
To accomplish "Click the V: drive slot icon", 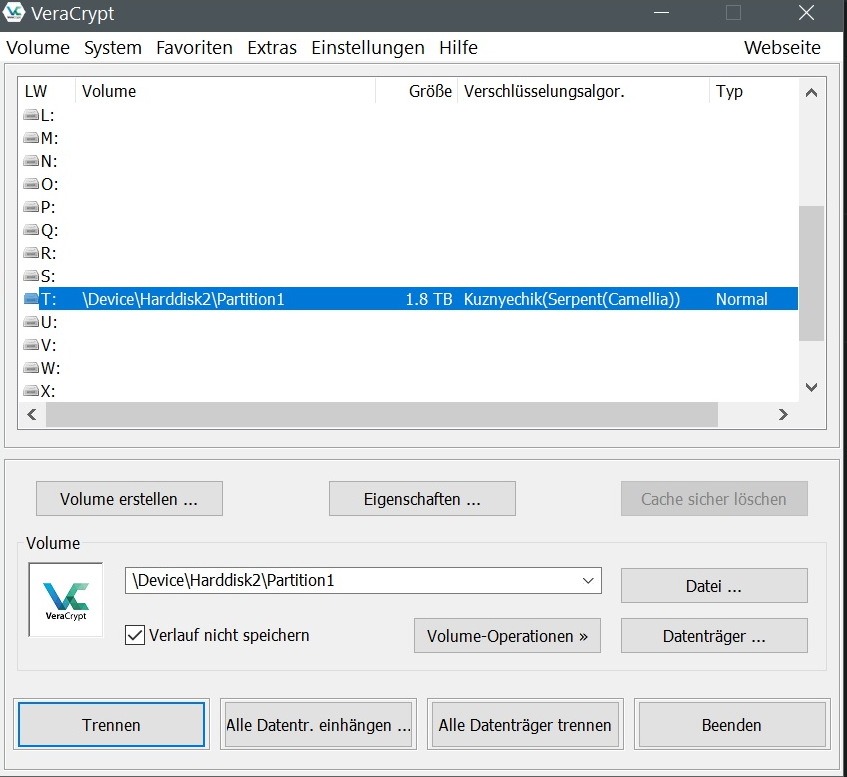I will [31, 345].
